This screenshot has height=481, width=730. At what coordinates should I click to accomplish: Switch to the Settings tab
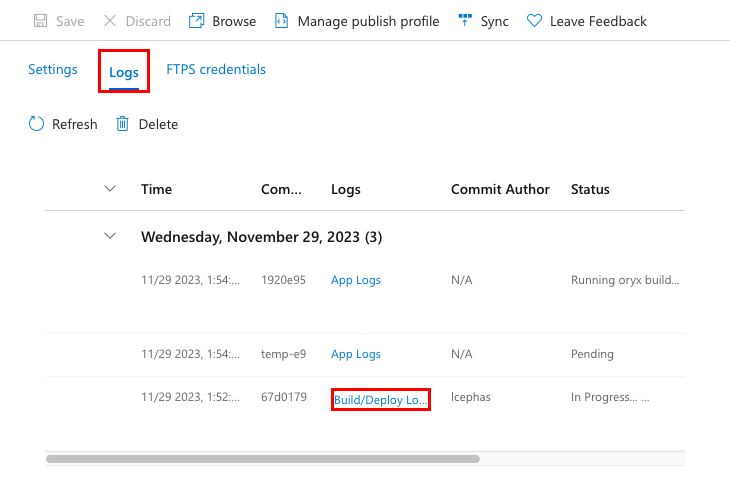coord(53,70)
